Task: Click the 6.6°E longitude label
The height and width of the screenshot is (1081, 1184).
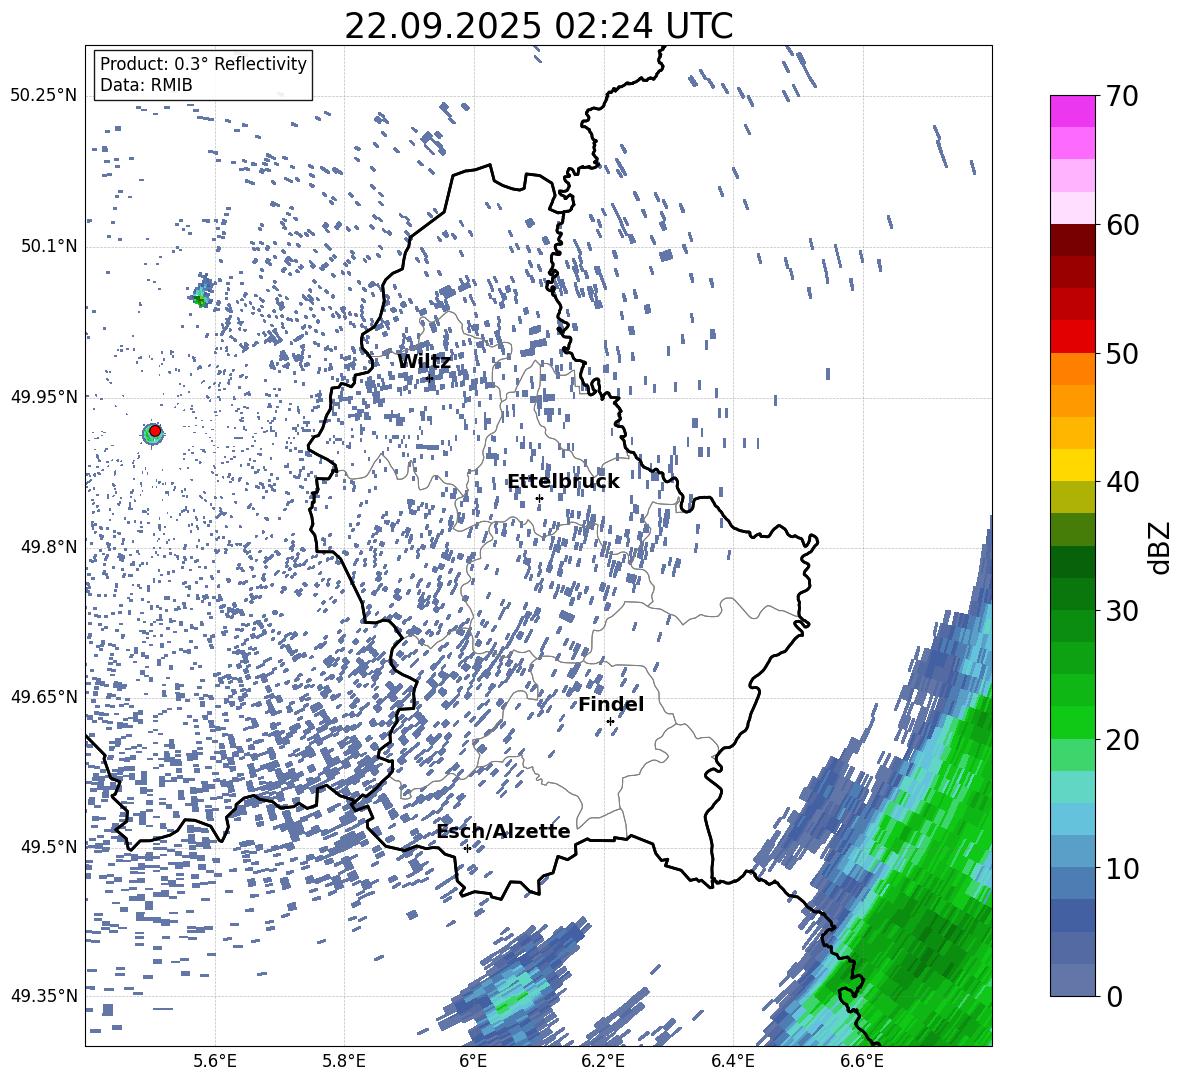Action: (x=862, y=1061)
